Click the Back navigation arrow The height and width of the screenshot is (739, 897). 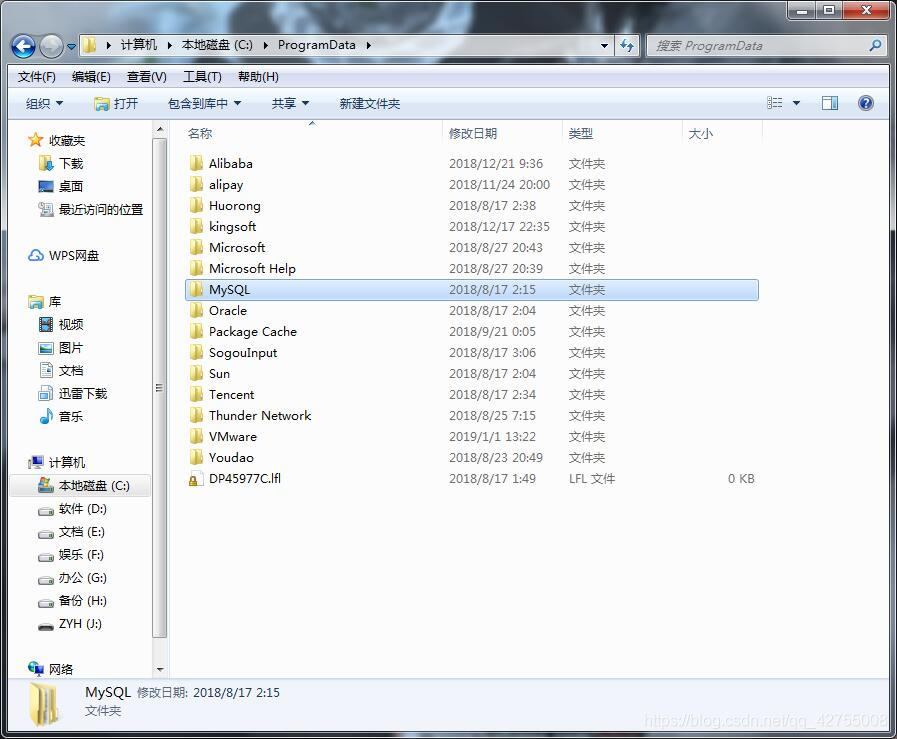pos(23,46)
